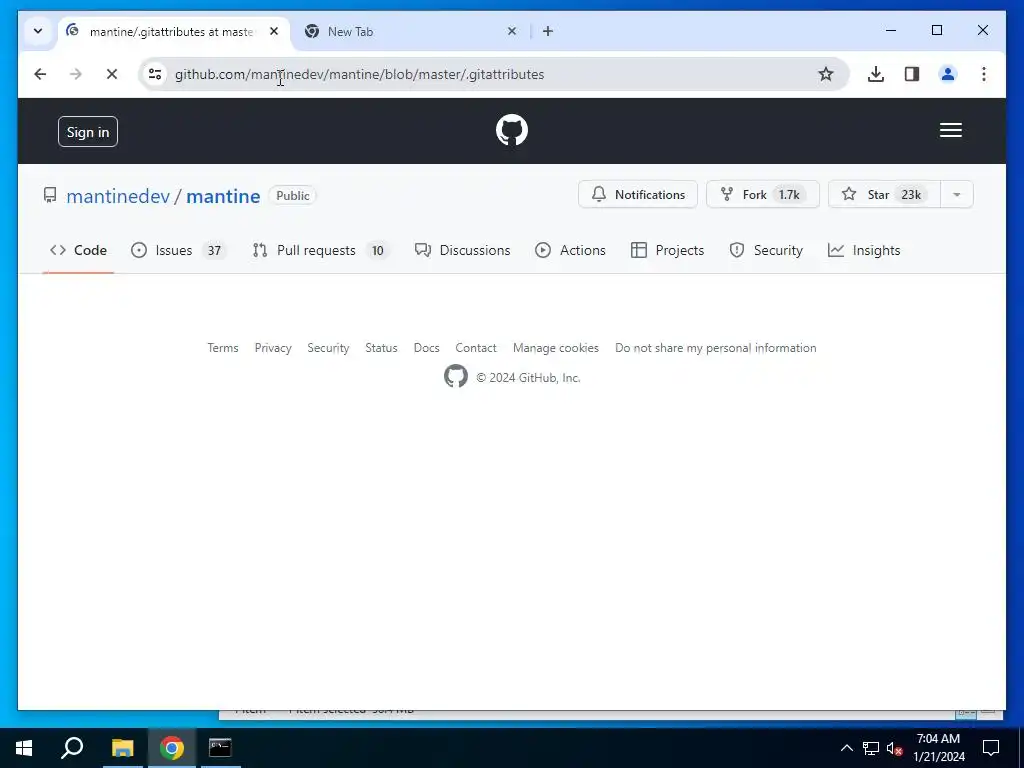
Task: Click the Contact footer link
Action: click(475, 348)
